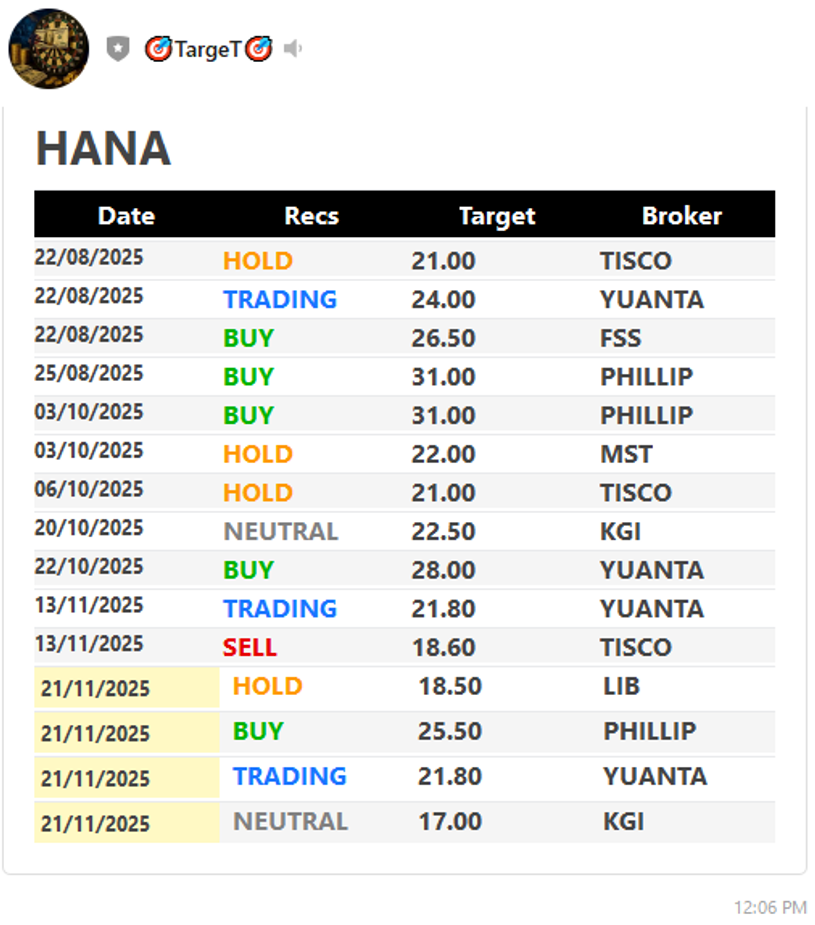Open the TargeT channel name
This screenshot has width=815, height=925.
click(x=208, y=49)
